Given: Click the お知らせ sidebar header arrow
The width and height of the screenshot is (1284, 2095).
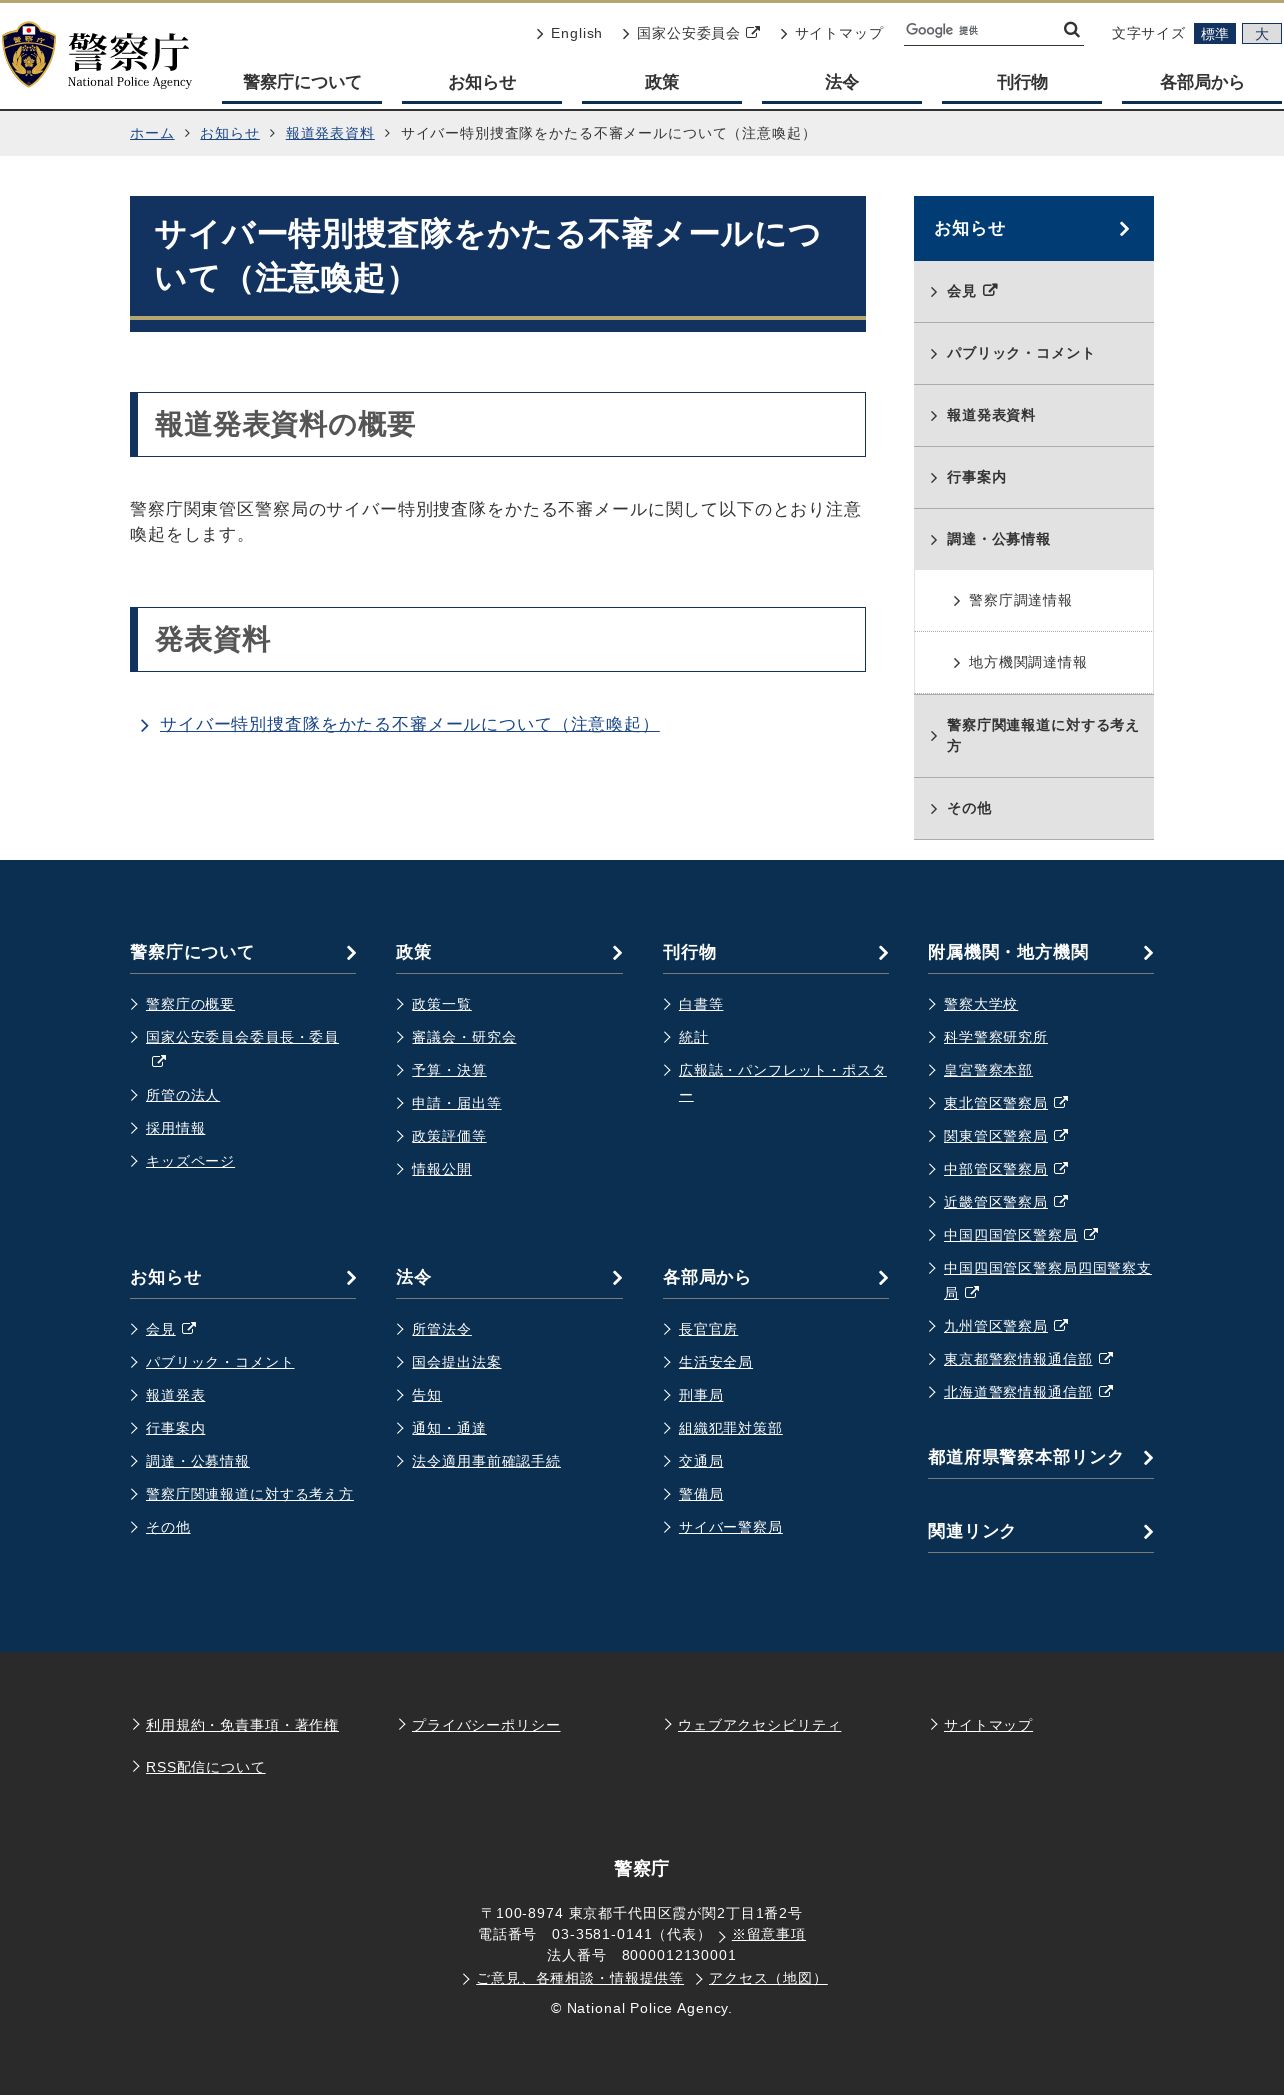Looking at the screenshot, I should (1124, 229).
